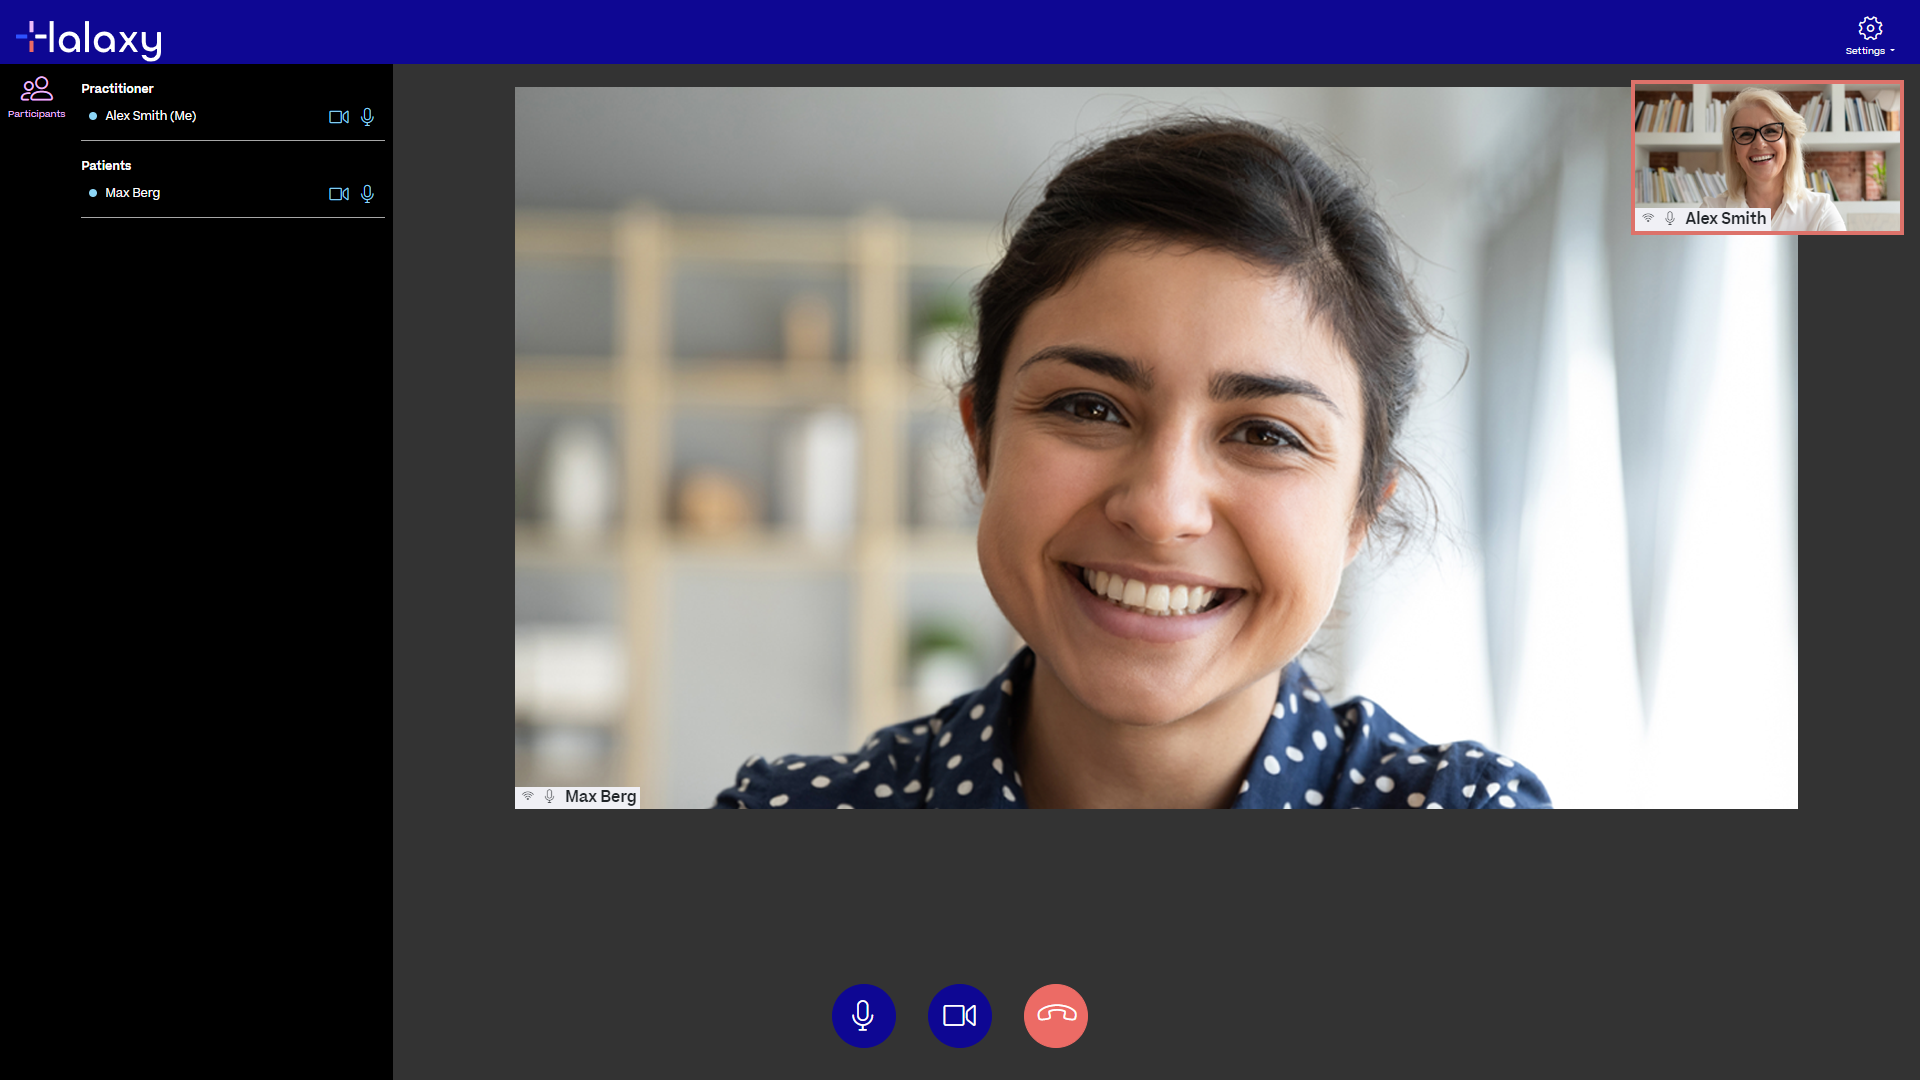This screenshot has width=1920, height=1080.
Task: Mute the microphone with the round button
Action: pos(863,1016)
